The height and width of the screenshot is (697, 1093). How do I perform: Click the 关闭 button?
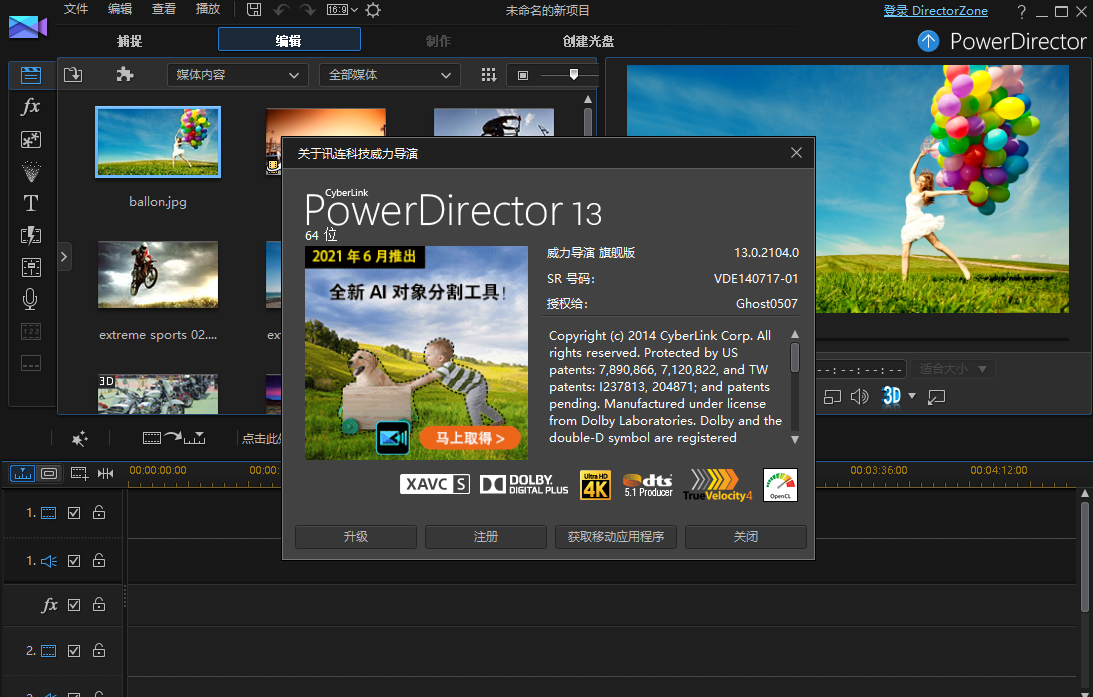point(746,537)
